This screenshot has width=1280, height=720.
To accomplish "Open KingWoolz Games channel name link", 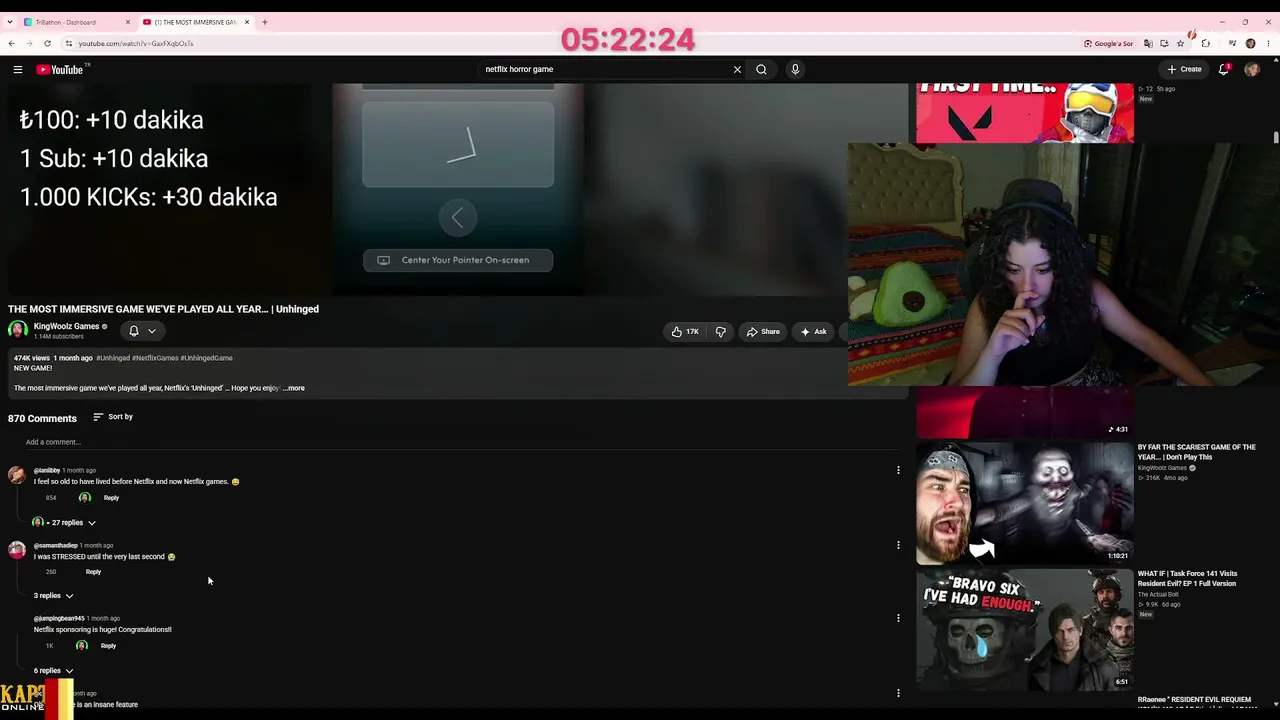I will click(66, 326).
